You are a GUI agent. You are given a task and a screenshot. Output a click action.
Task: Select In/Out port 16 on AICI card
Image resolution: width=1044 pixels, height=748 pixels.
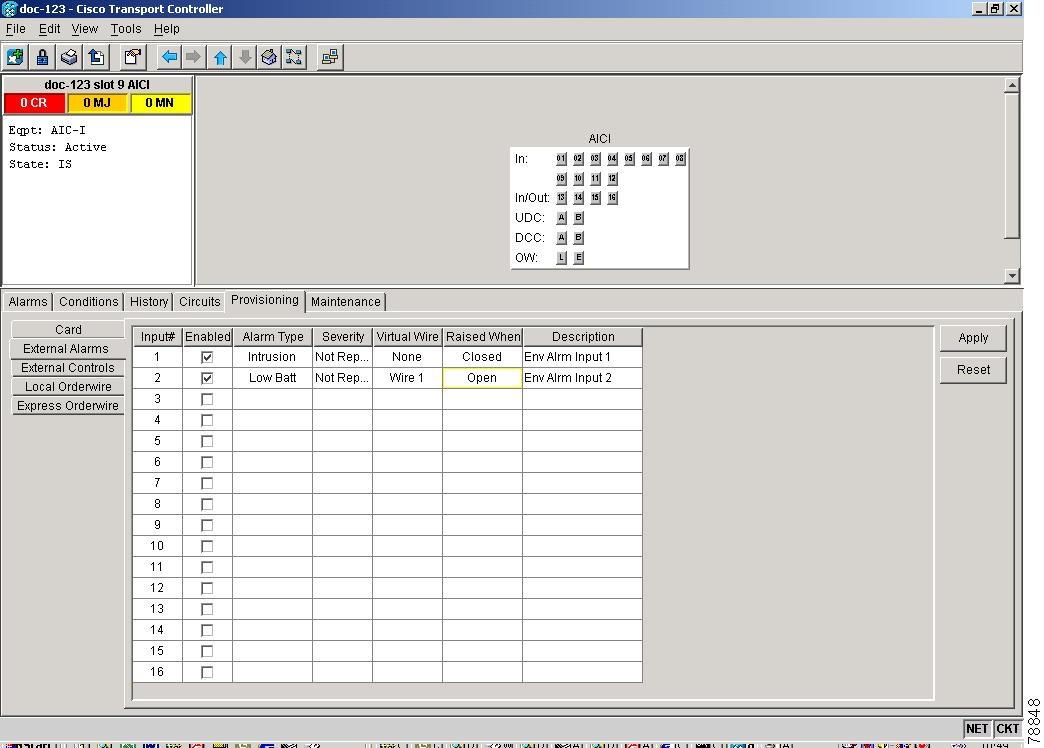(612, 198)
